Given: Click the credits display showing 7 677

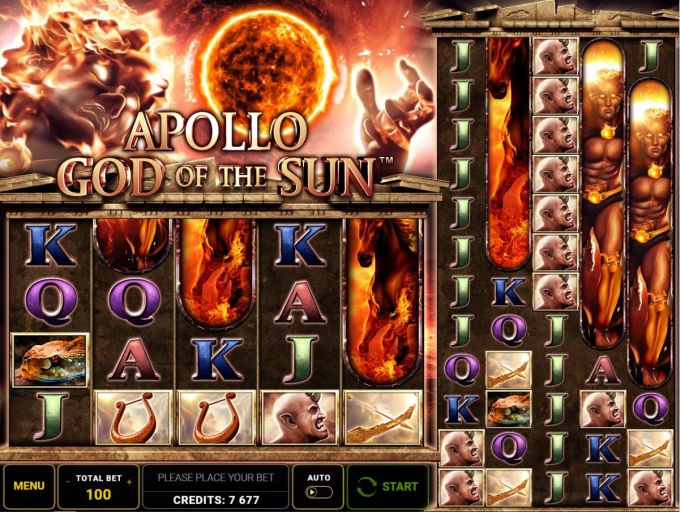Looking at the screenshot, I should pyautogui.click(x=216, y=500).
